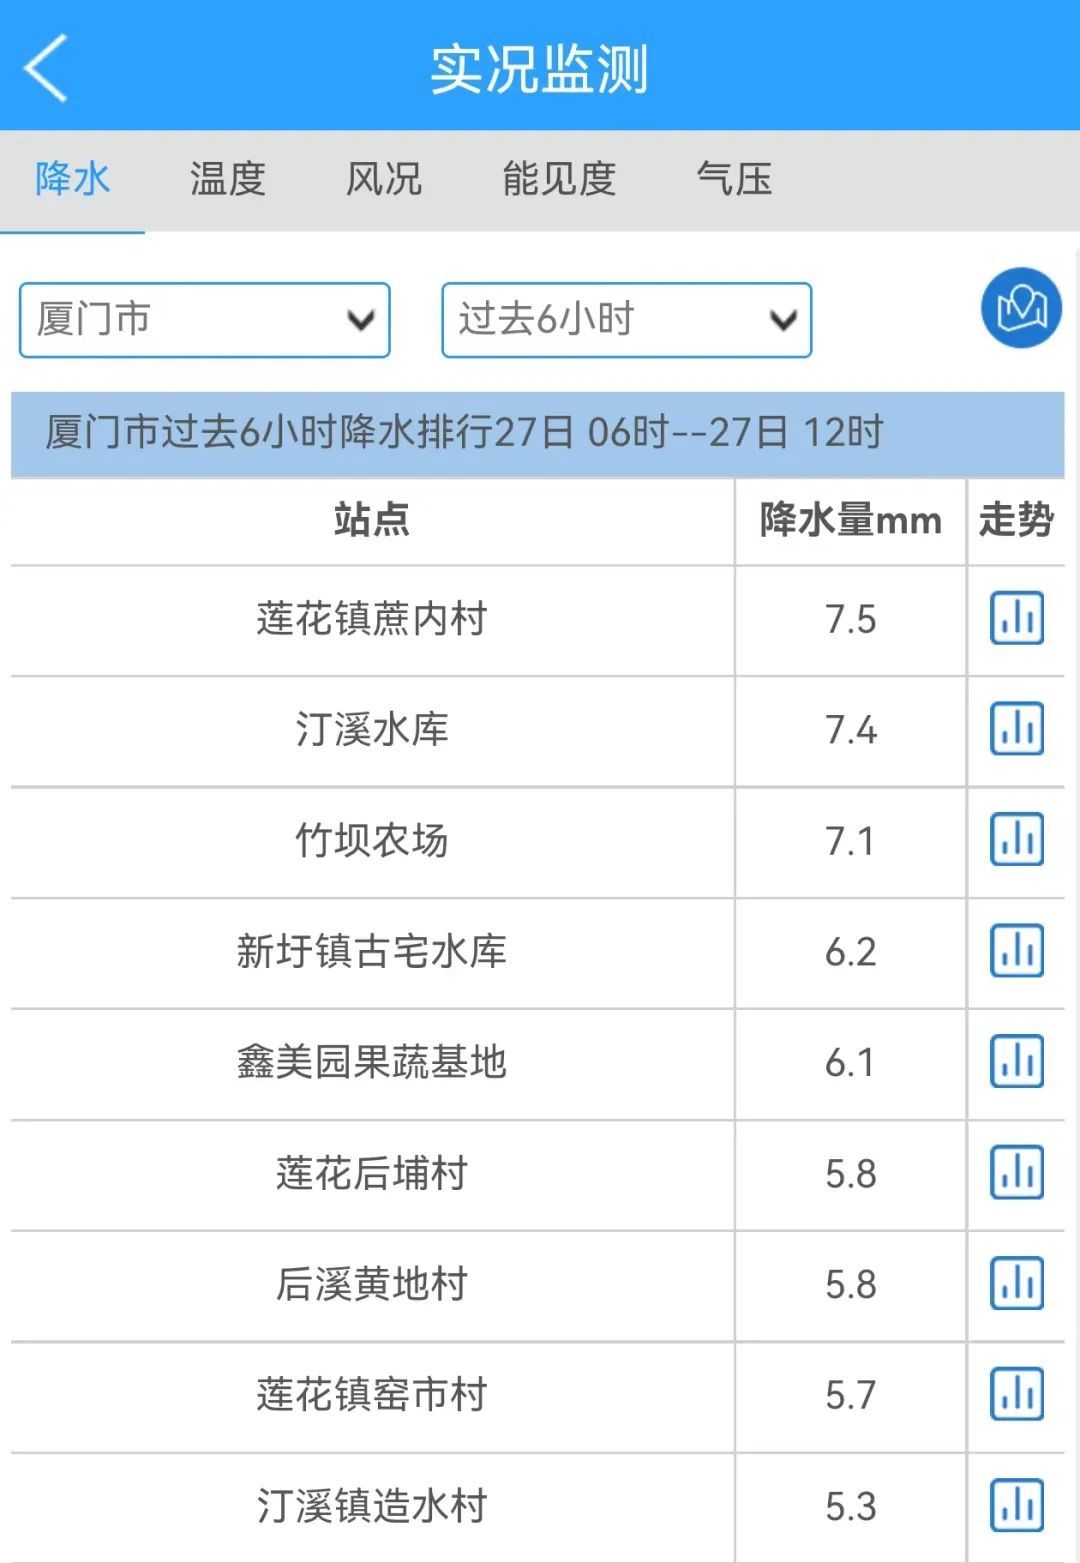
Task: Select the 能见度 tab
Action: pos(560,179)
